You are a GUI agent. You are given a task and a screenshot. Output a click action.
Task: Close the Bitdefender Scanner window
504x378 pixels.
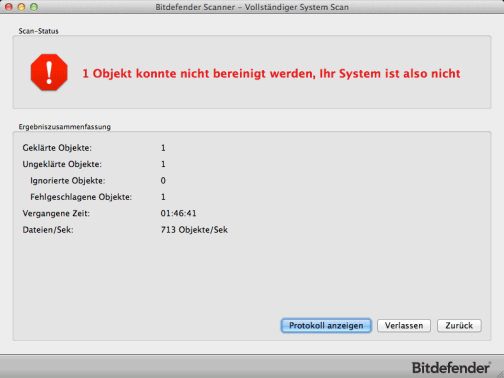[x=9, y=7]
